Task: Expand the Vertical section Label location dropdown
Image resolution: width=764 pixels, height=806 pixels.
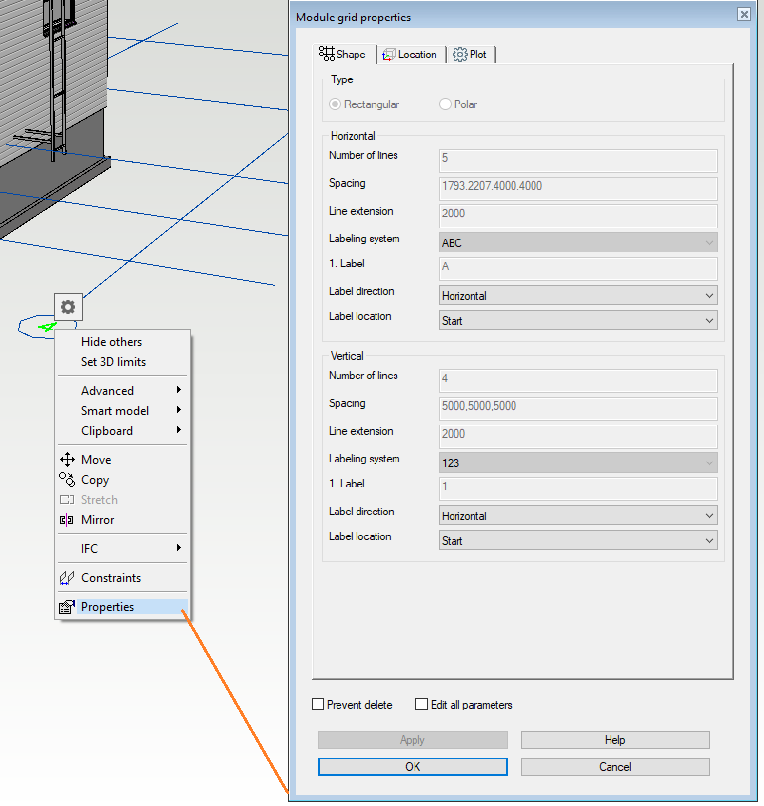Action: coord(578,541)
